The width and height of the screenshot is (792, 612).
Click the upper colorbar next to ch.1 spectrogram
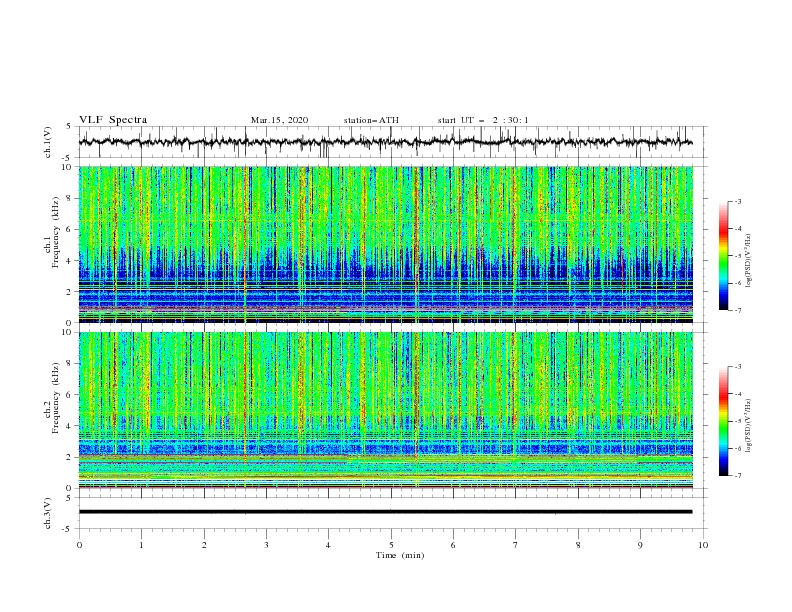(x=723, y=256)
